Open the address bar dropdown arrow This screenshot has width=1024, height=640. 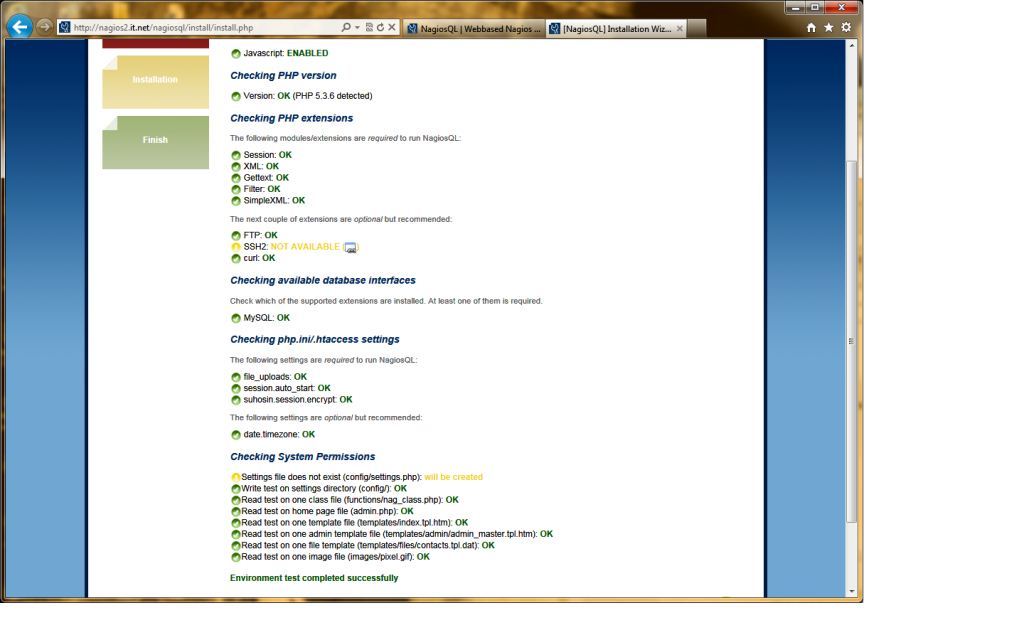357,27
